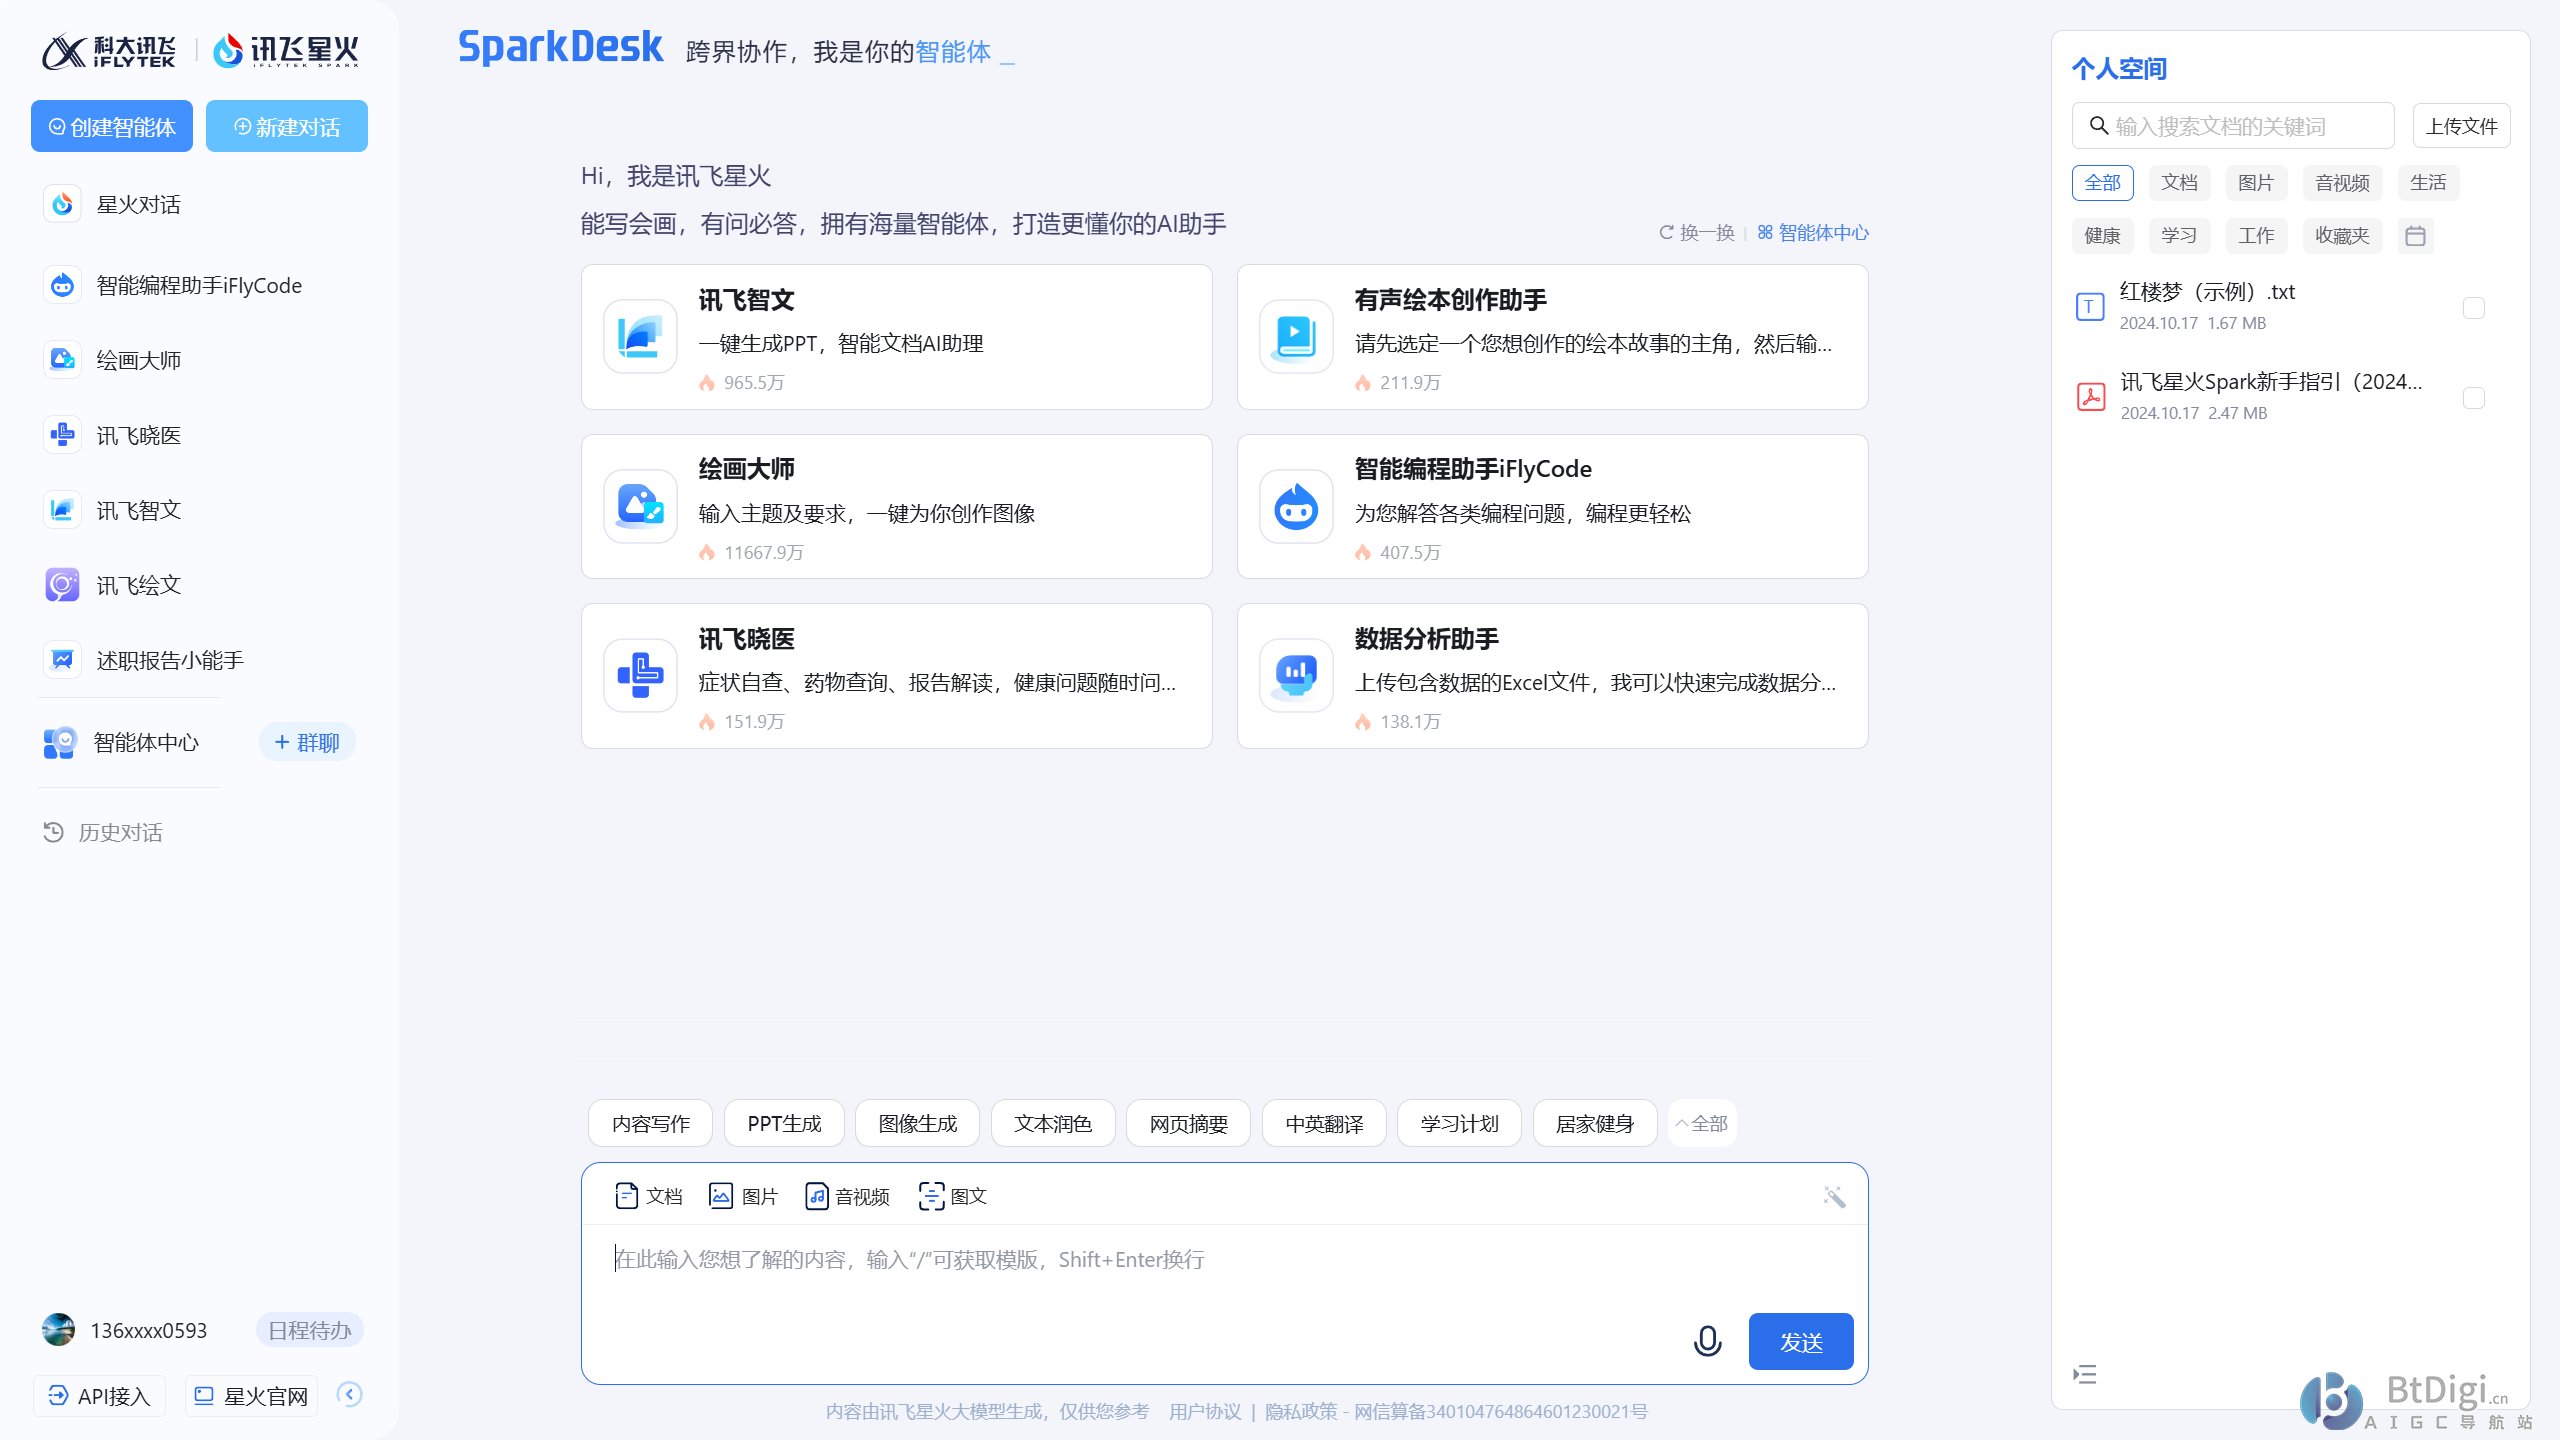Open 智能体中心 link above cards
This screenshot has height=1440, width=2560.
1813,232
